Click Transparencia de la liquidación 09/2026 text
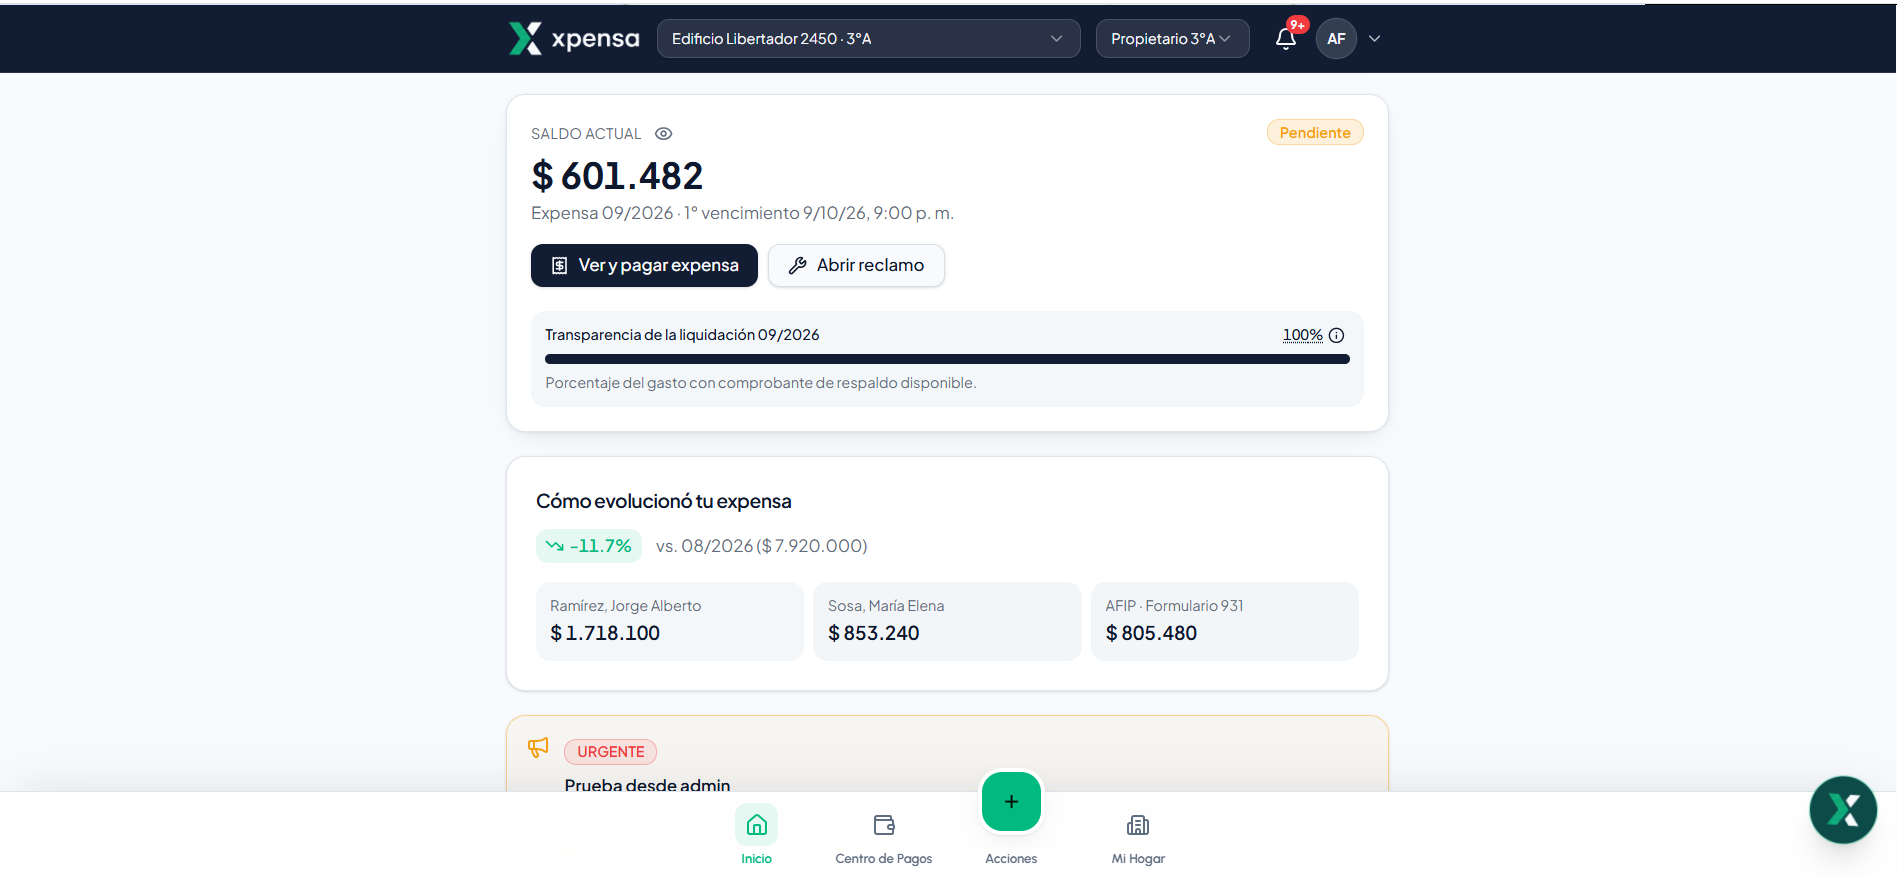The image size is (1897, 877). coord(682,335)
